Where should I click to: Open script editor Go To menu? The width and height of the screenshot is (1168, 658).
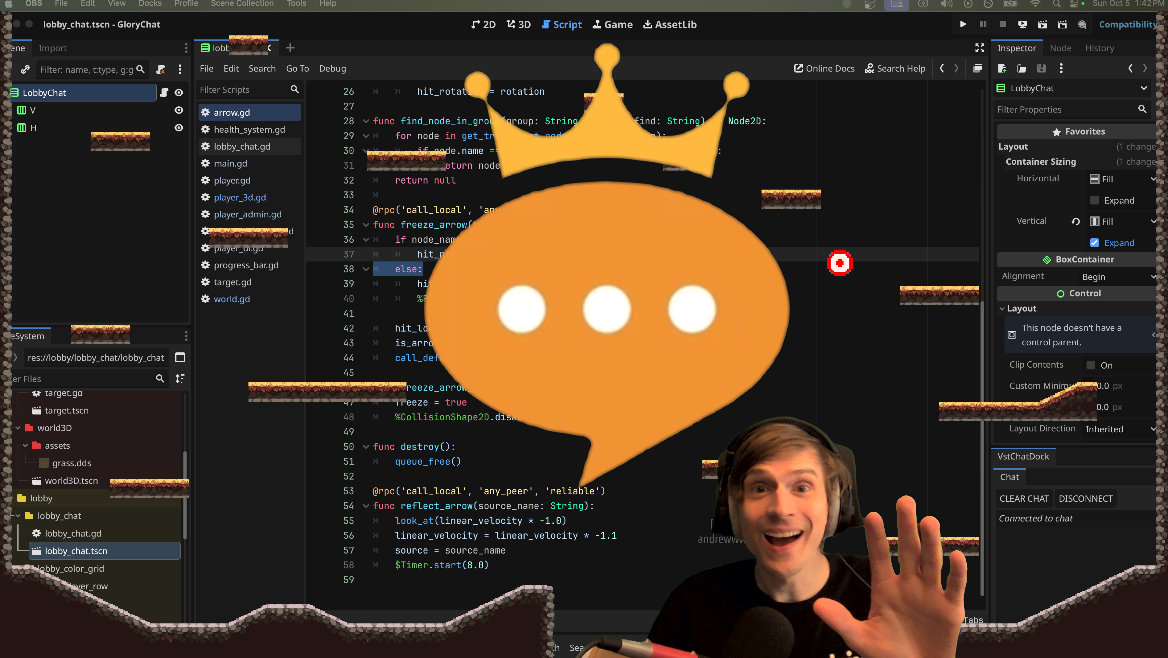point(297,69)
